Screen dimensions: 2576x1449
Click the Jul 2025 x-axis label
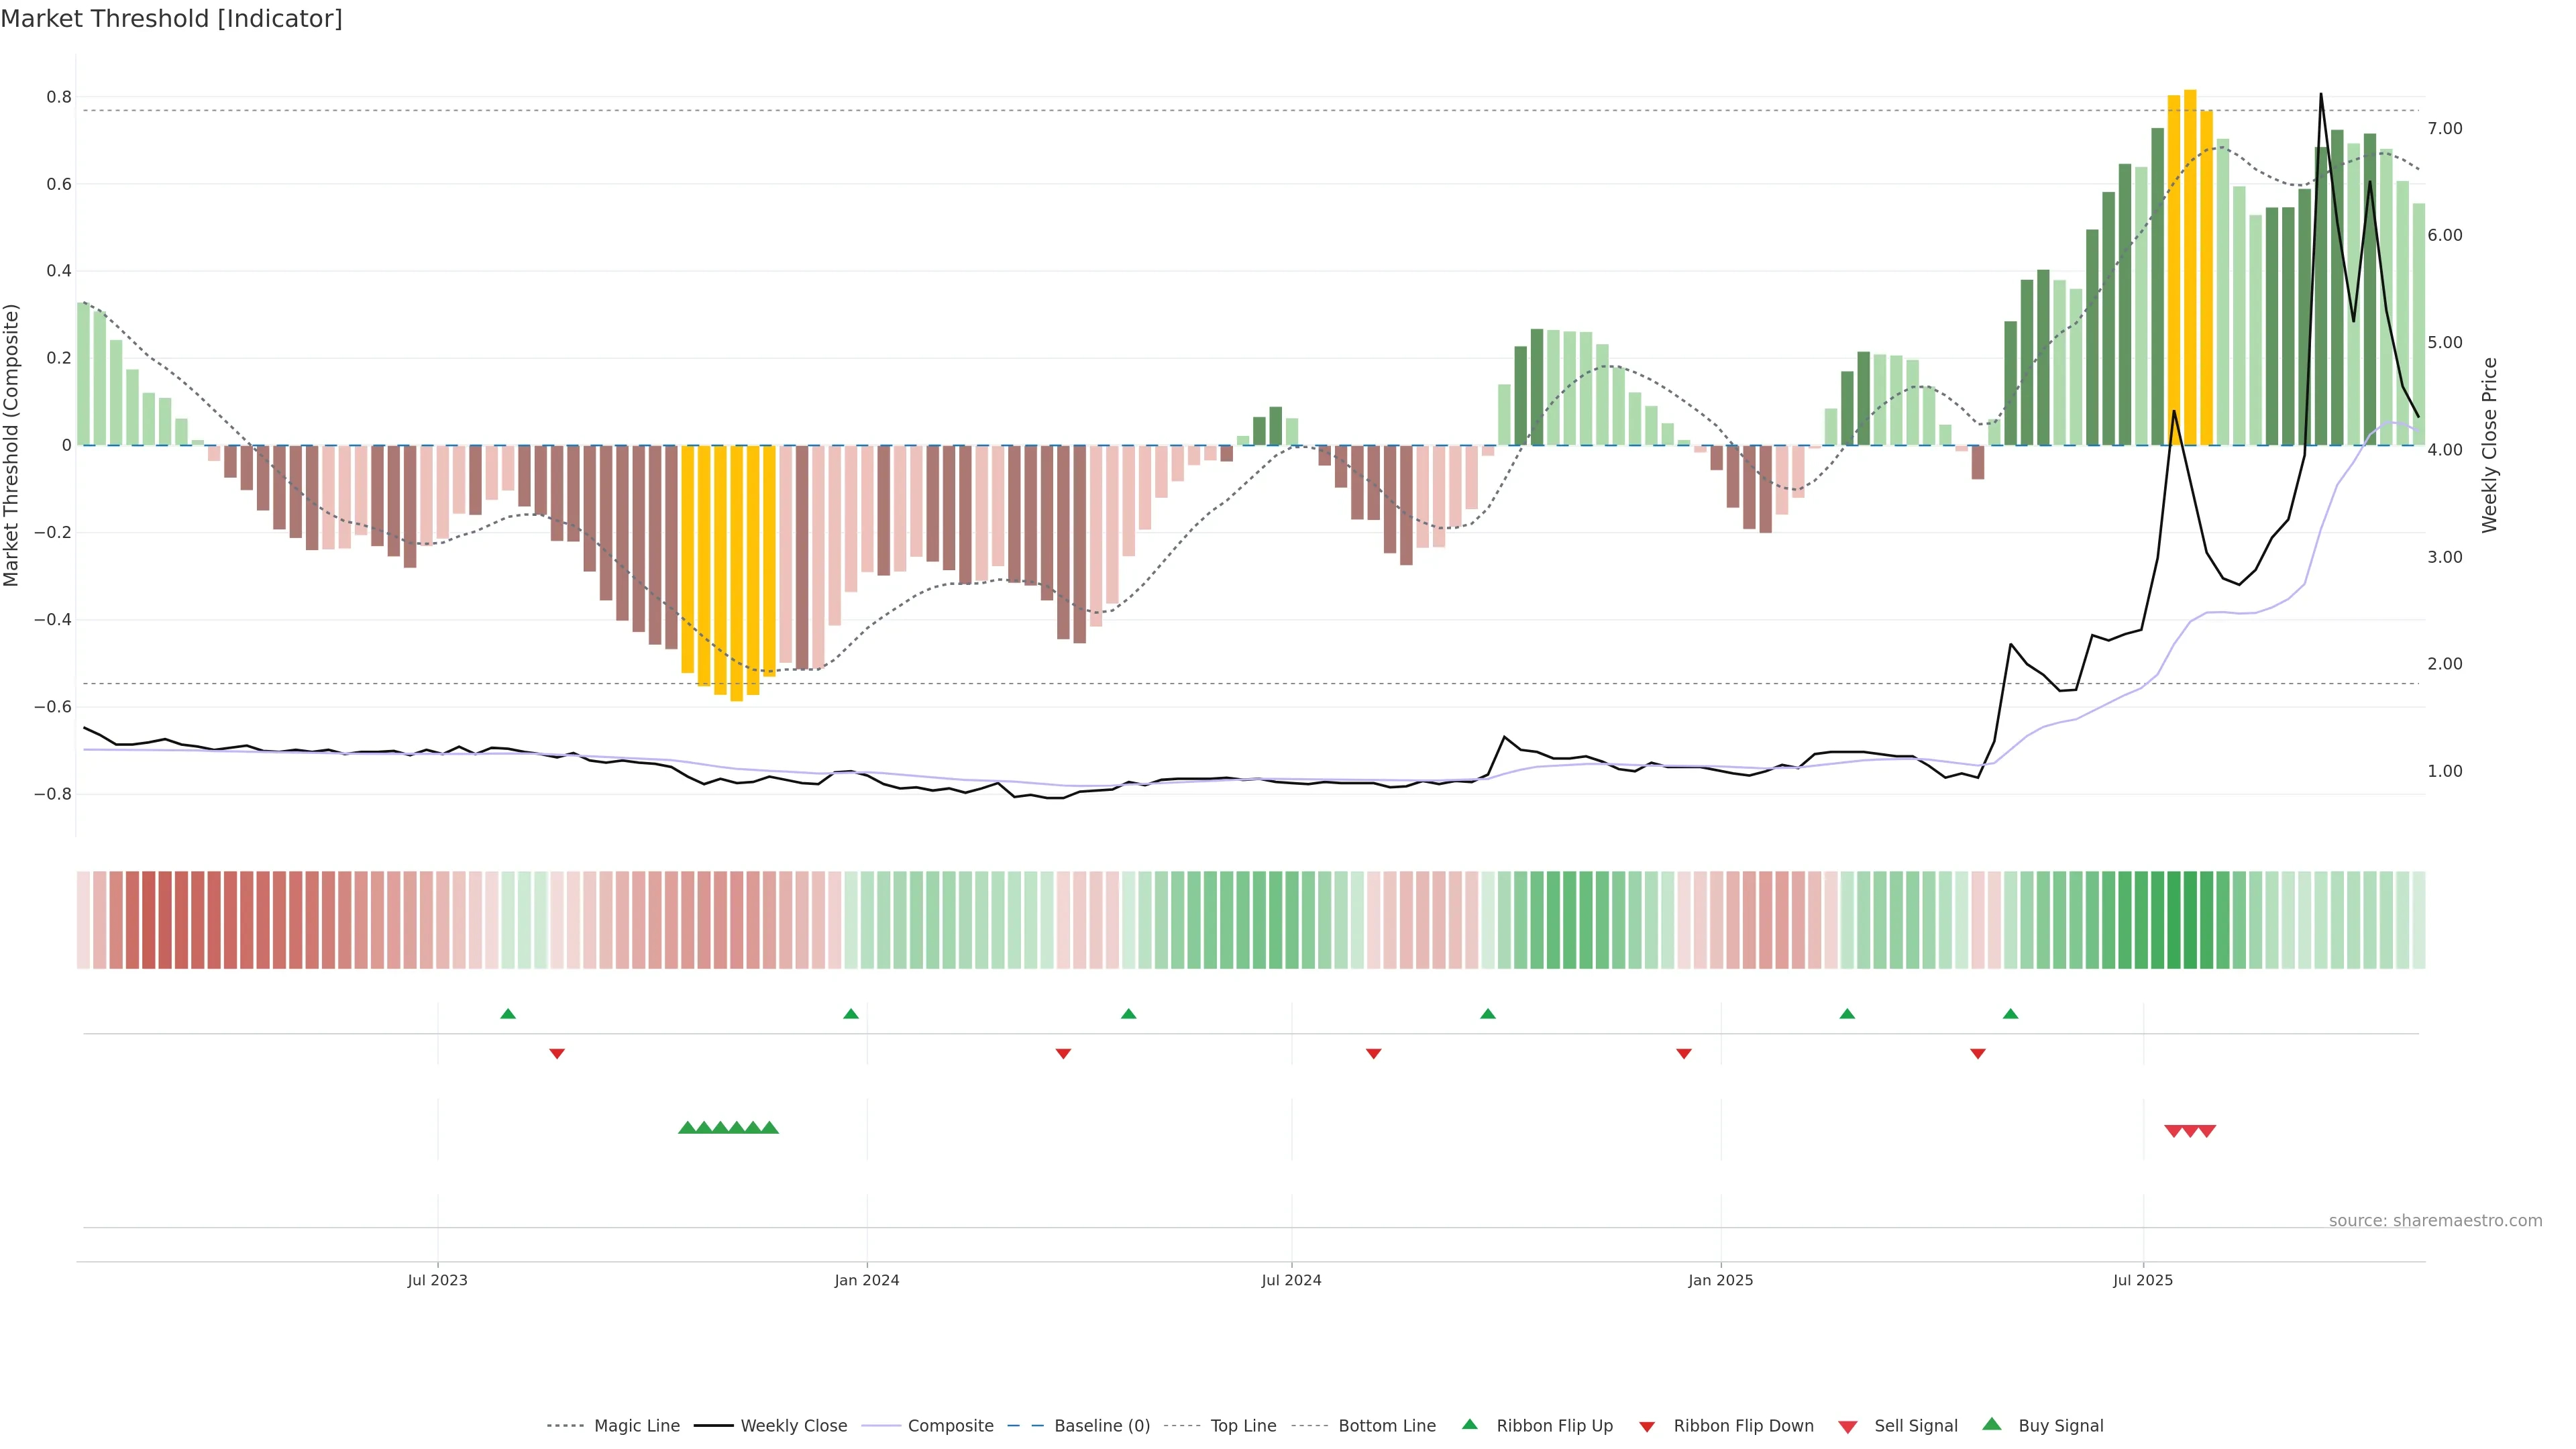coord(2143,1280)
